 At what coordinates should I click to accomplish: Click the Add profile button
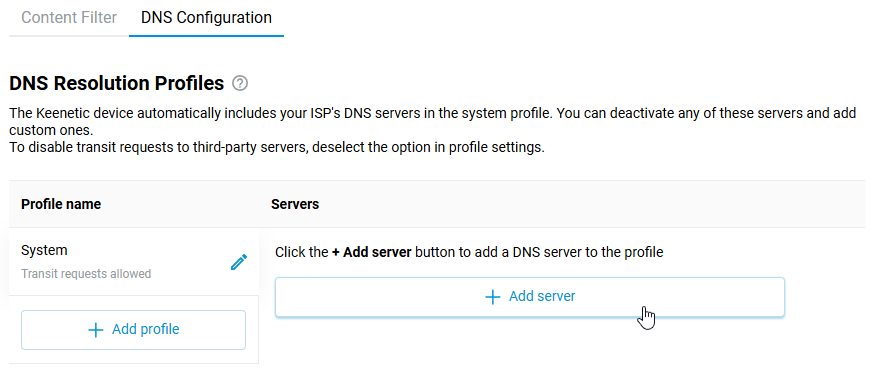(133, 330)
